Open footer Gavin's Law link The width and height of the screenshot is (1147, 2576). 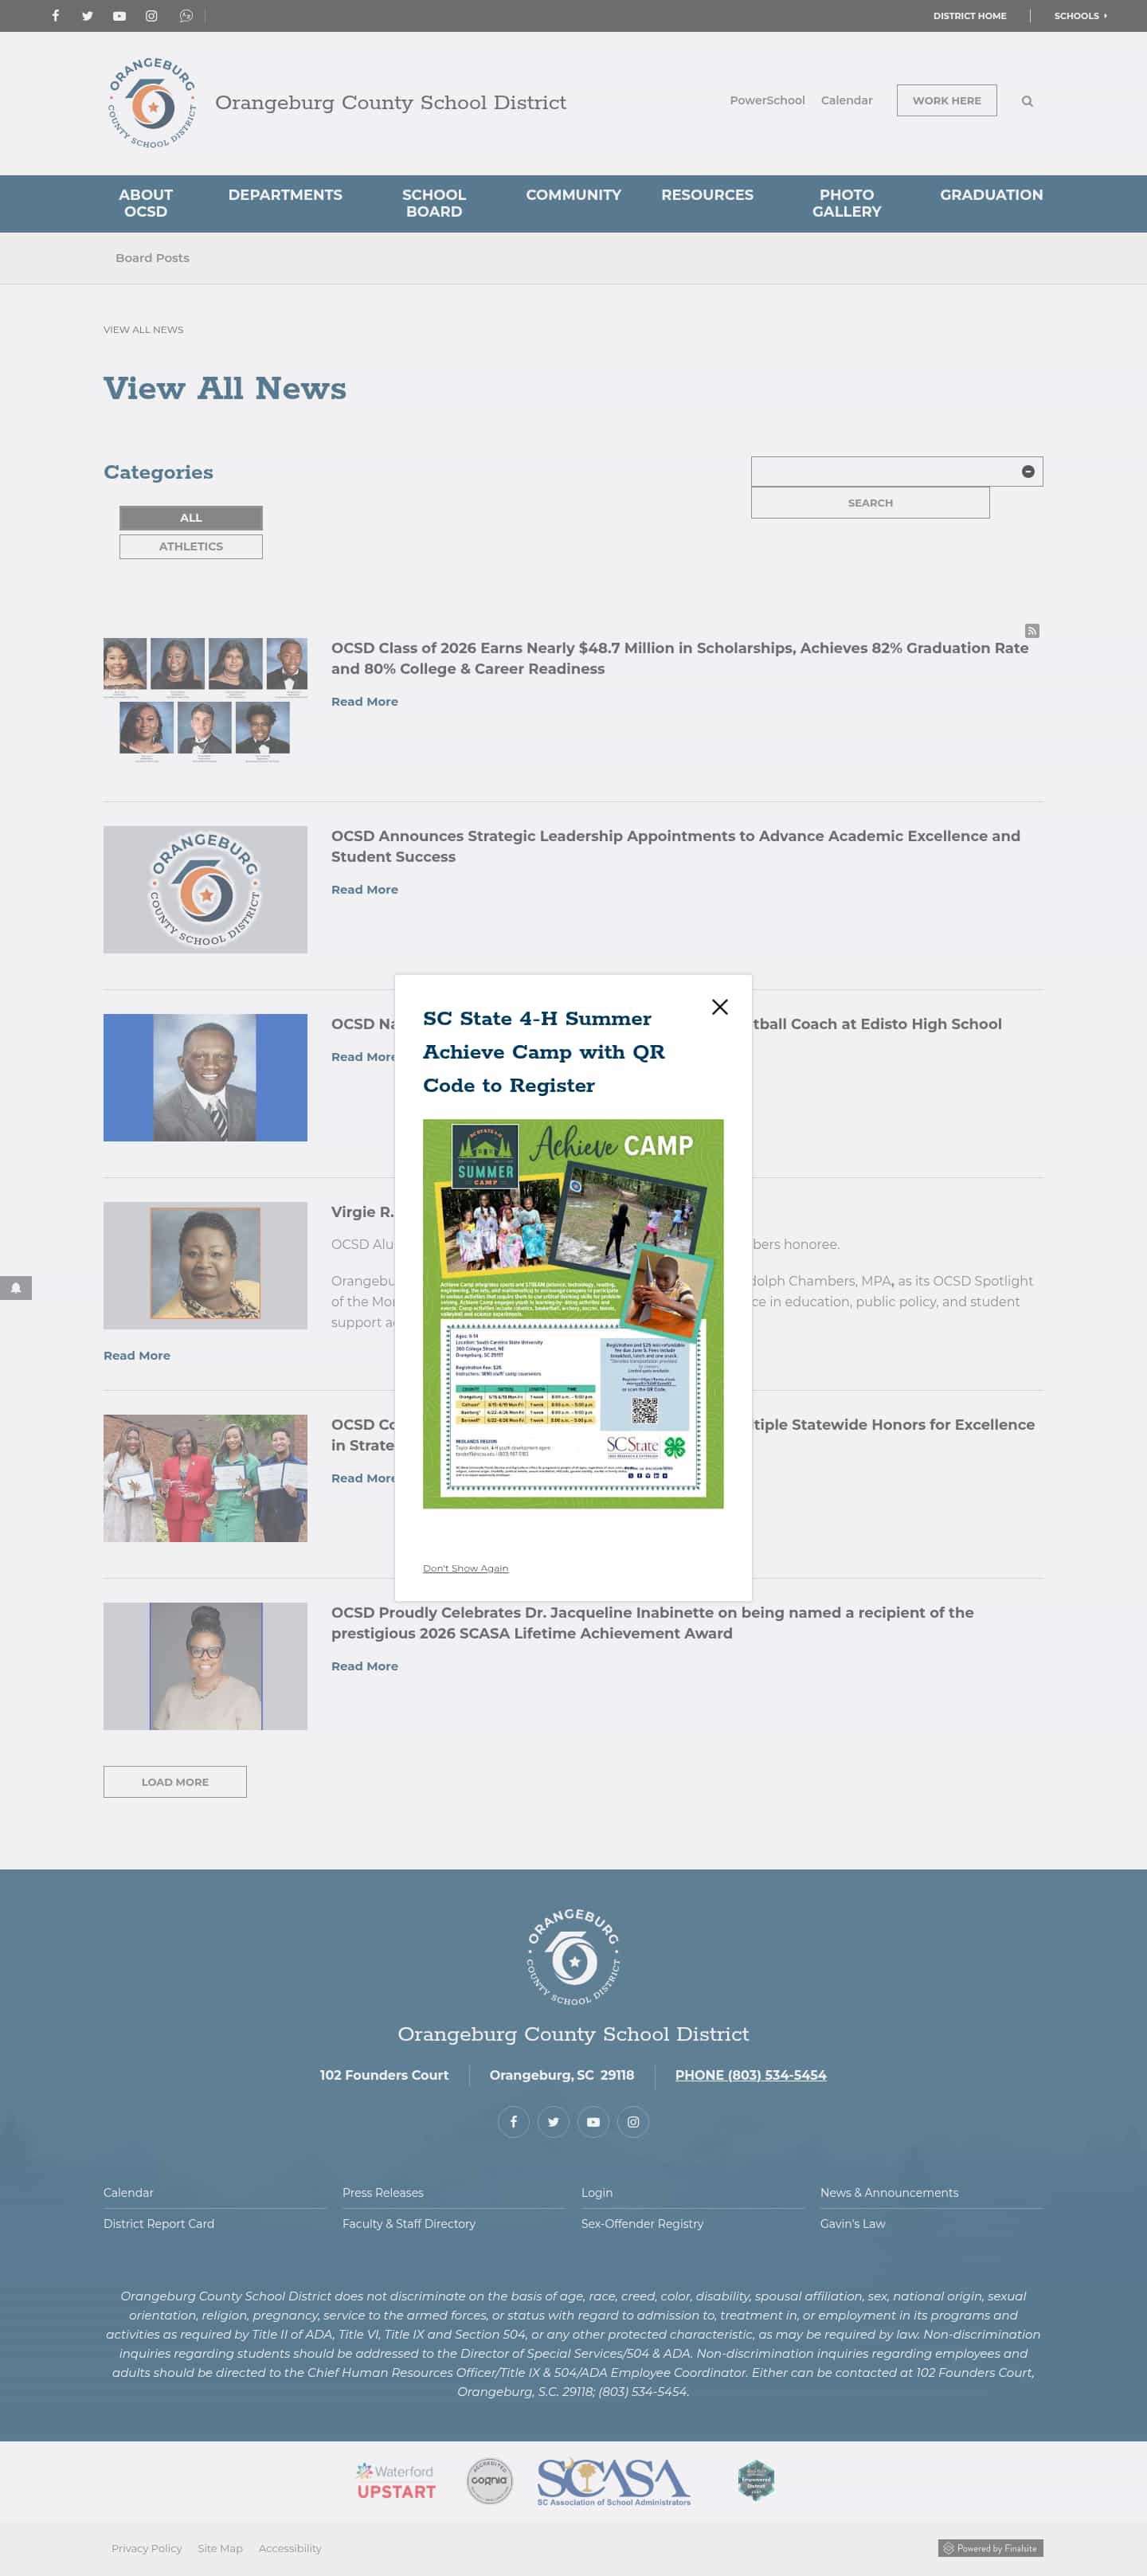[x=852, y=2224]
